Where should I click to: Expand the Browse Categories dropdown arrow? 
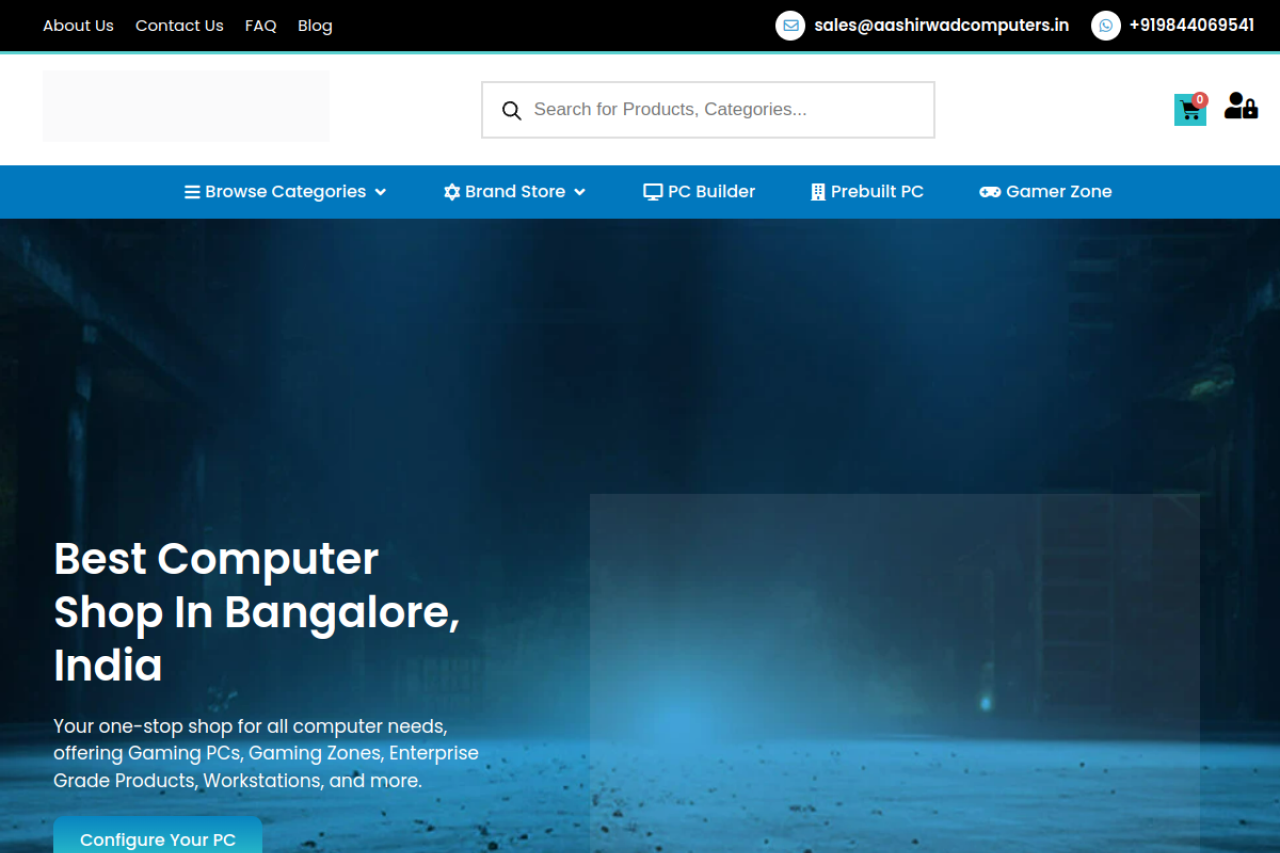[380, 192]
